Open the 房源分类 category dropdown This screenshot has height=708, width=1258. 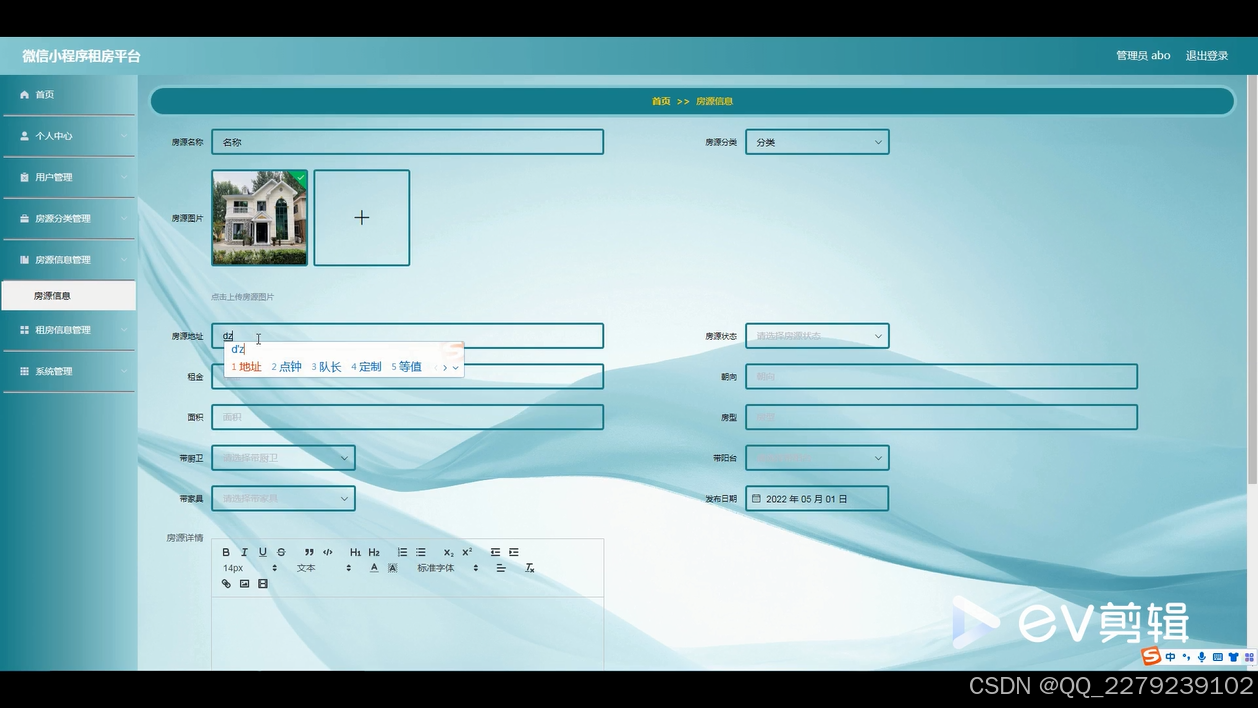(x=817, y=142)
